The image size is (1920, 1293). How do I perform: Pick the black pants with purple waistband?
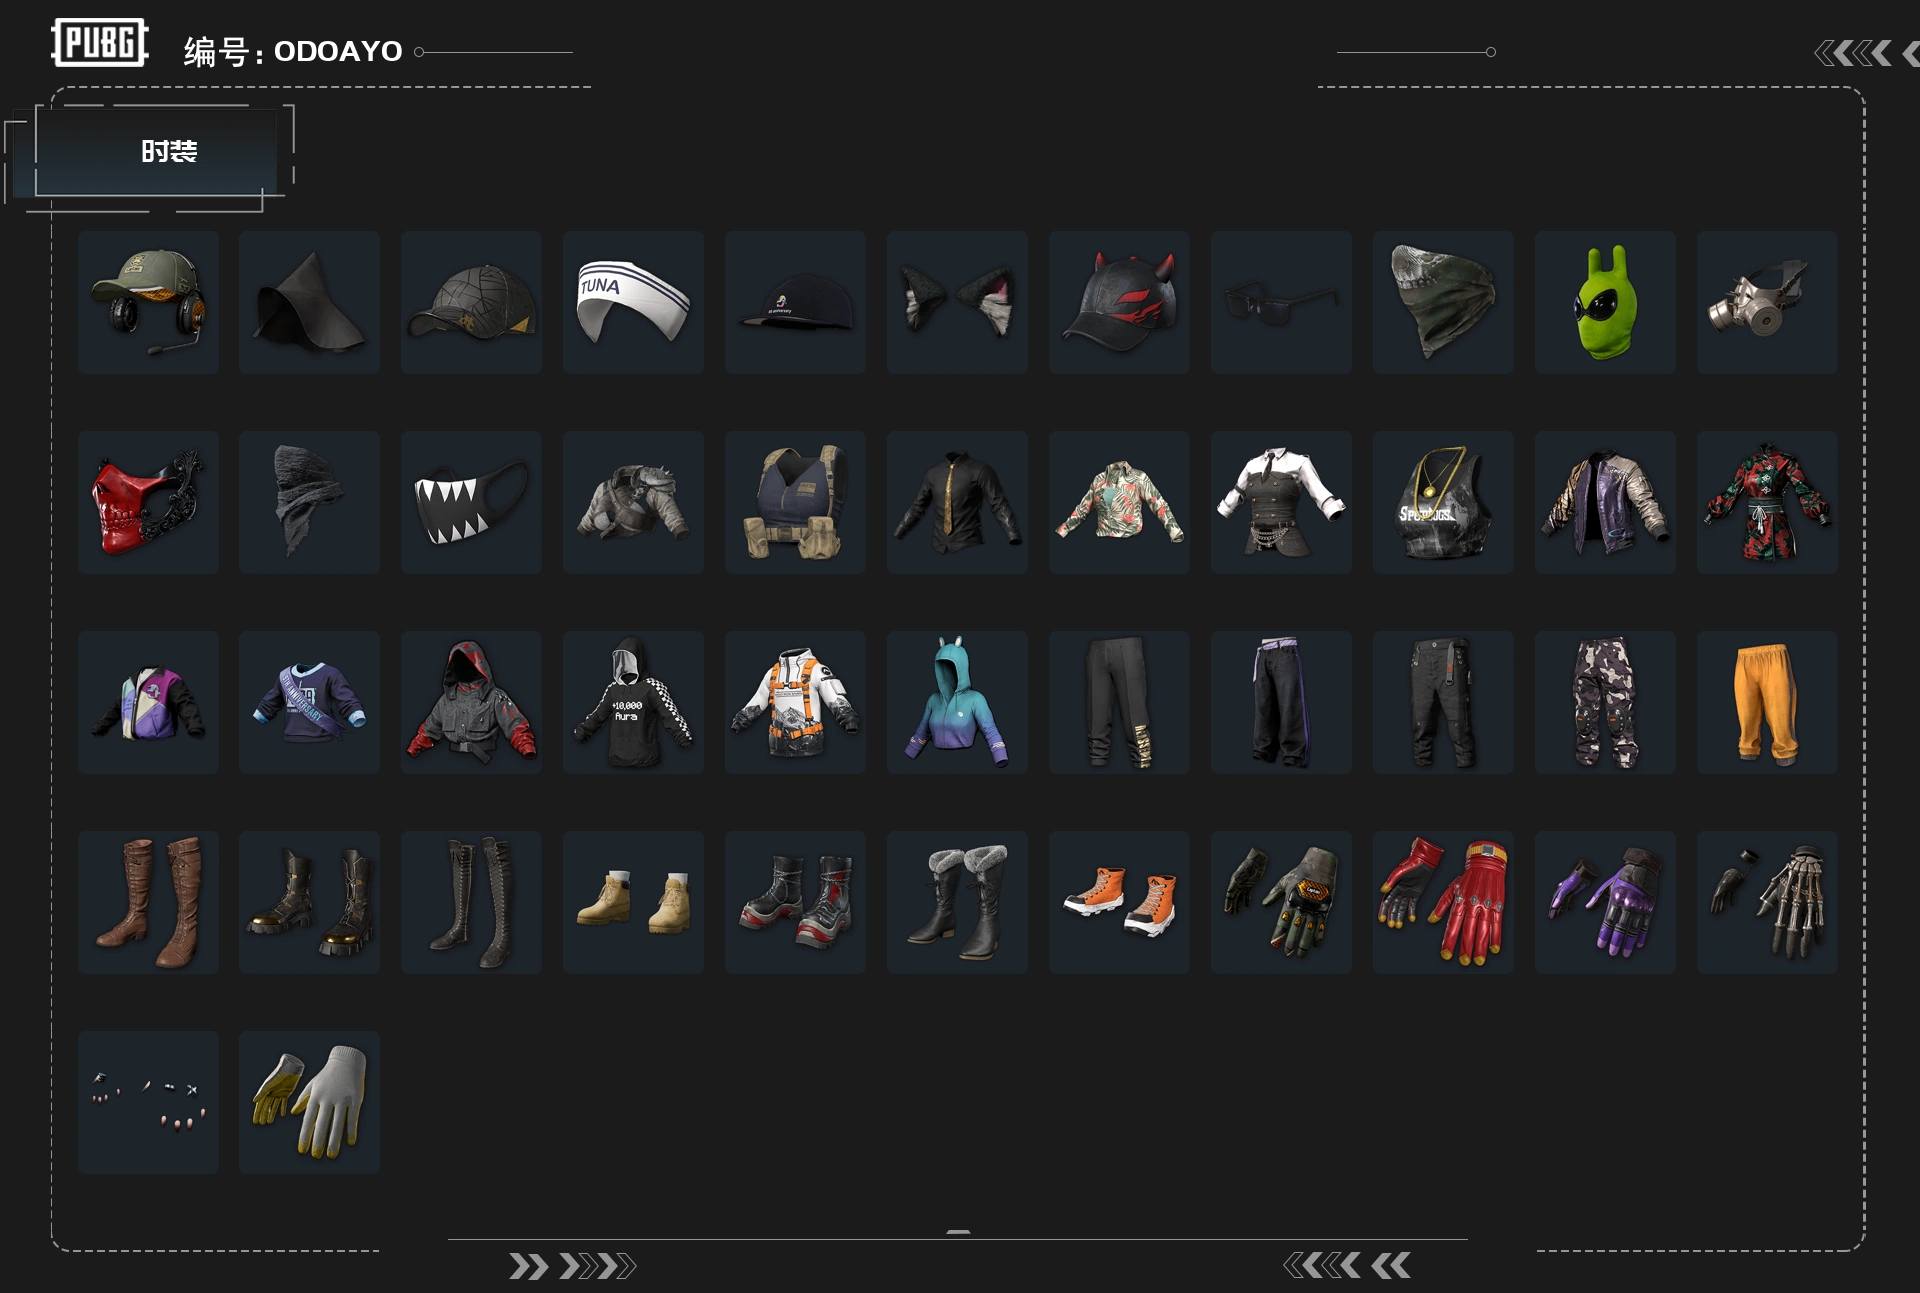[1282, 702]
